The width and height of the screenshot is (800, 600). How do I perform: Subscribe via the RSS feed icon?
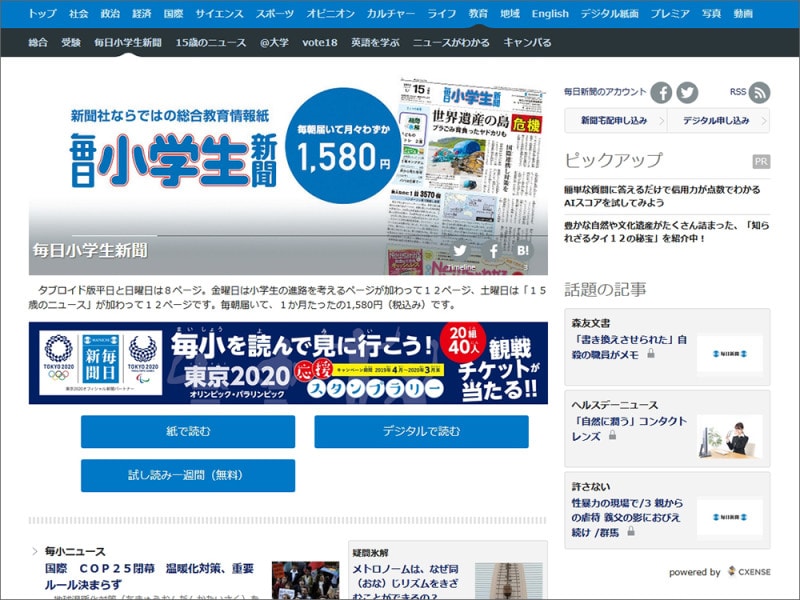(761, 92)
